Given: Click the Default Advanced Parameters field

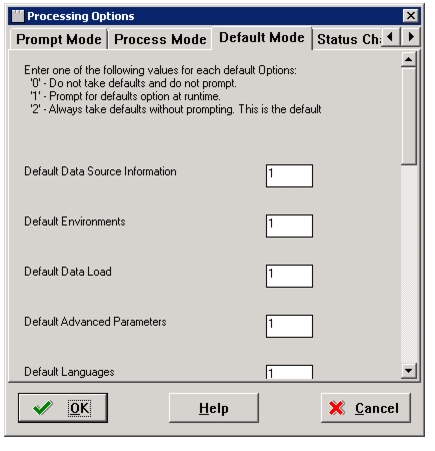Looking at the screenshot, I should click(289, 326).
